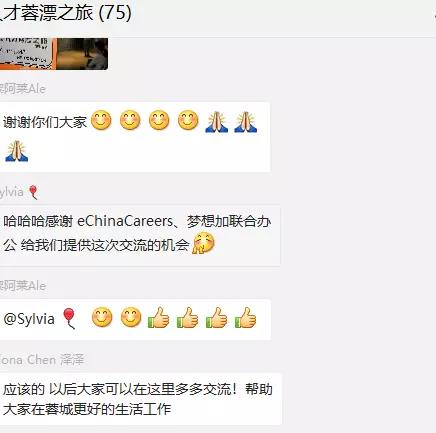Click first thumbs up emoji in @Sylvia message
This screenshot has width=436, height=433.
click(159, 317)
